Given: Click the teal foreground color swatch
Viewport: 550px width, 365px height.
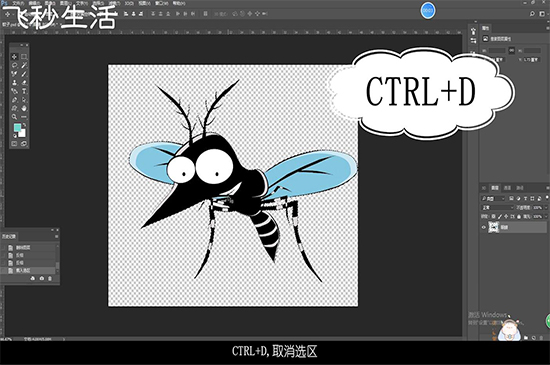Looking at the screenshot, I should pyautogui.click(x=17, y=127).
